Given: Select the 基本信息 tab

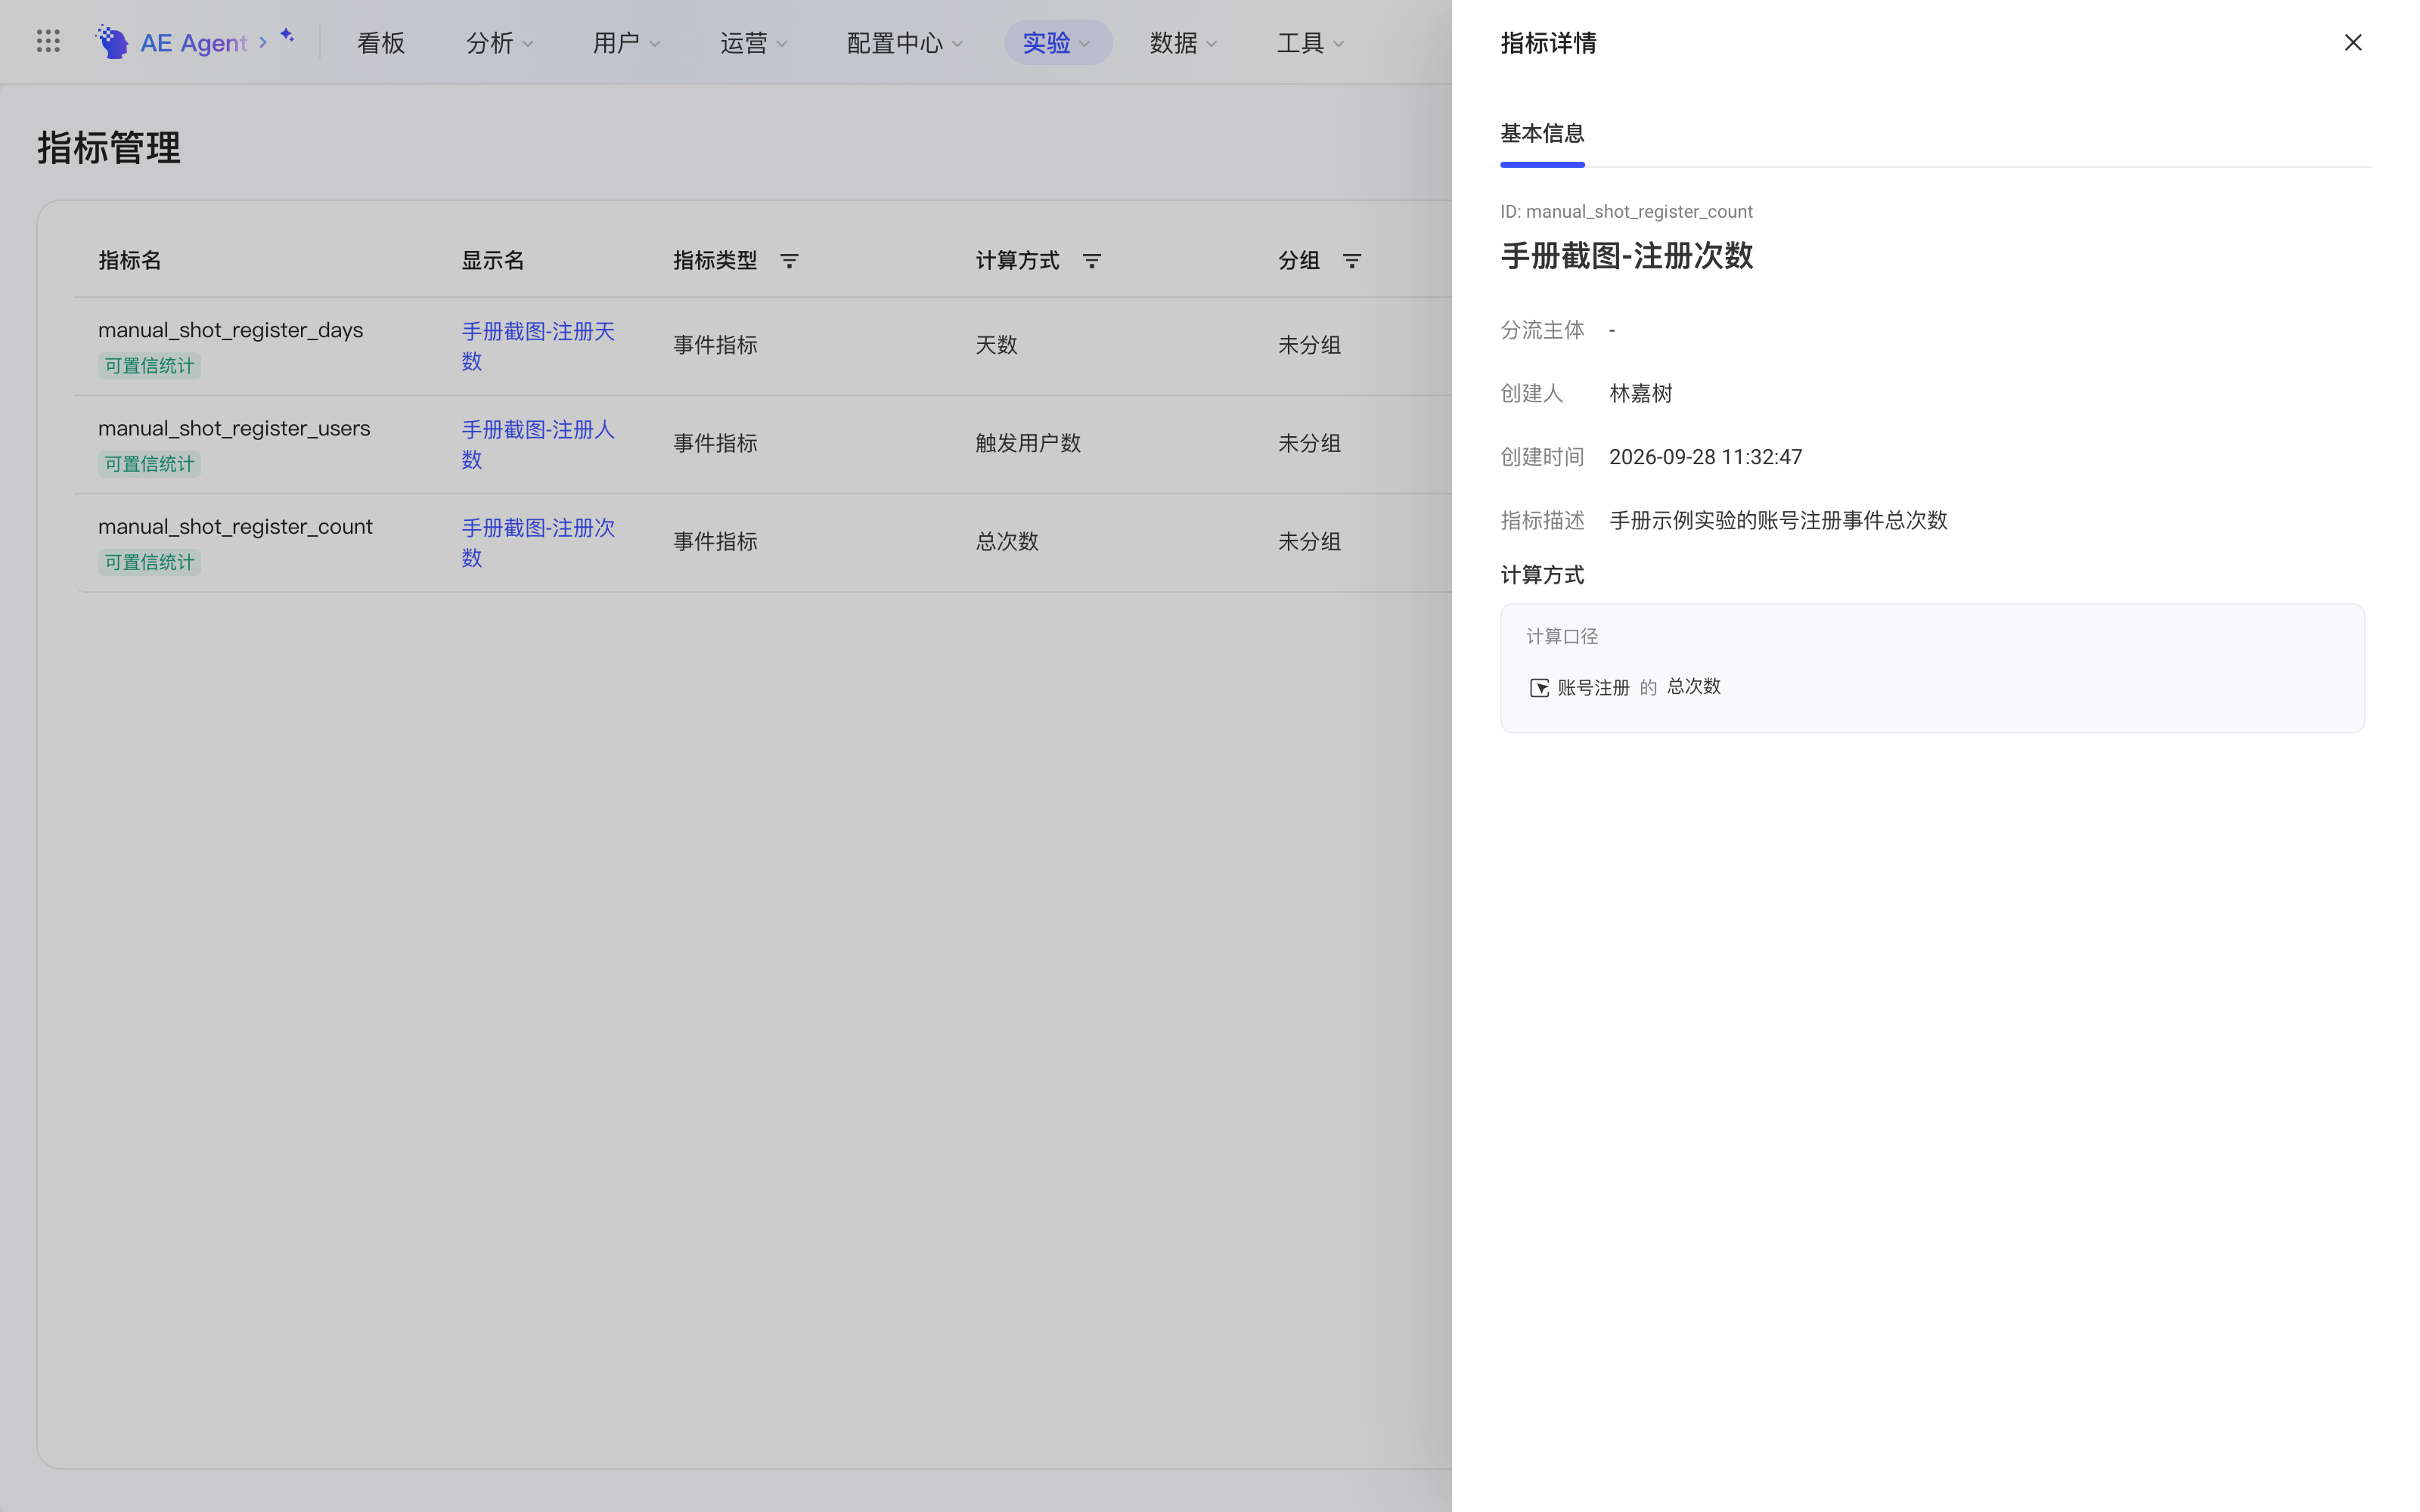Looking at the screenshot, I should [x=1541, y=133].
